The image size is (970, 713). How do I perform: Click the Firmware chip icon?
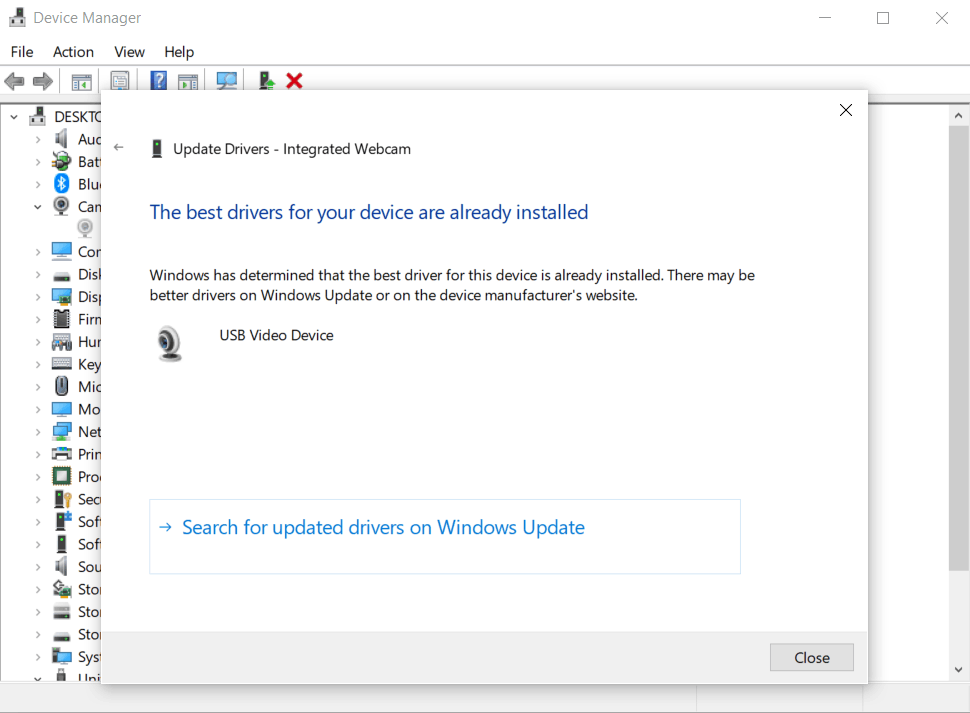(x=61, y=318)
